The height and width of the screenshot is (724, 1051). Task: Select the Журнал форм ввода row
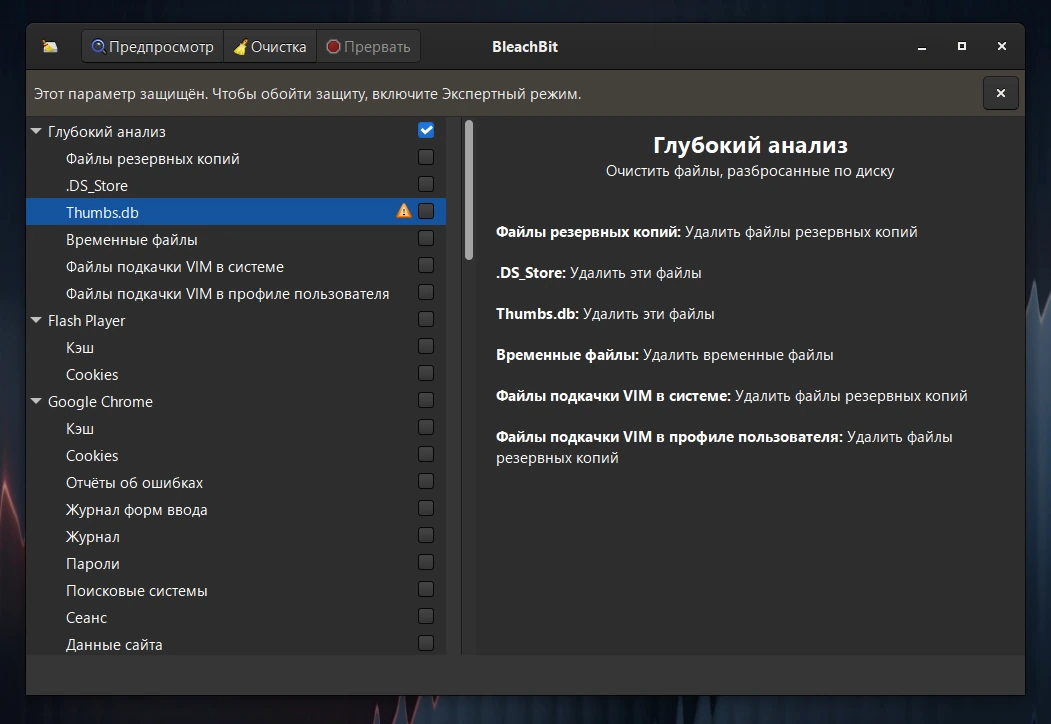[236, 509]
